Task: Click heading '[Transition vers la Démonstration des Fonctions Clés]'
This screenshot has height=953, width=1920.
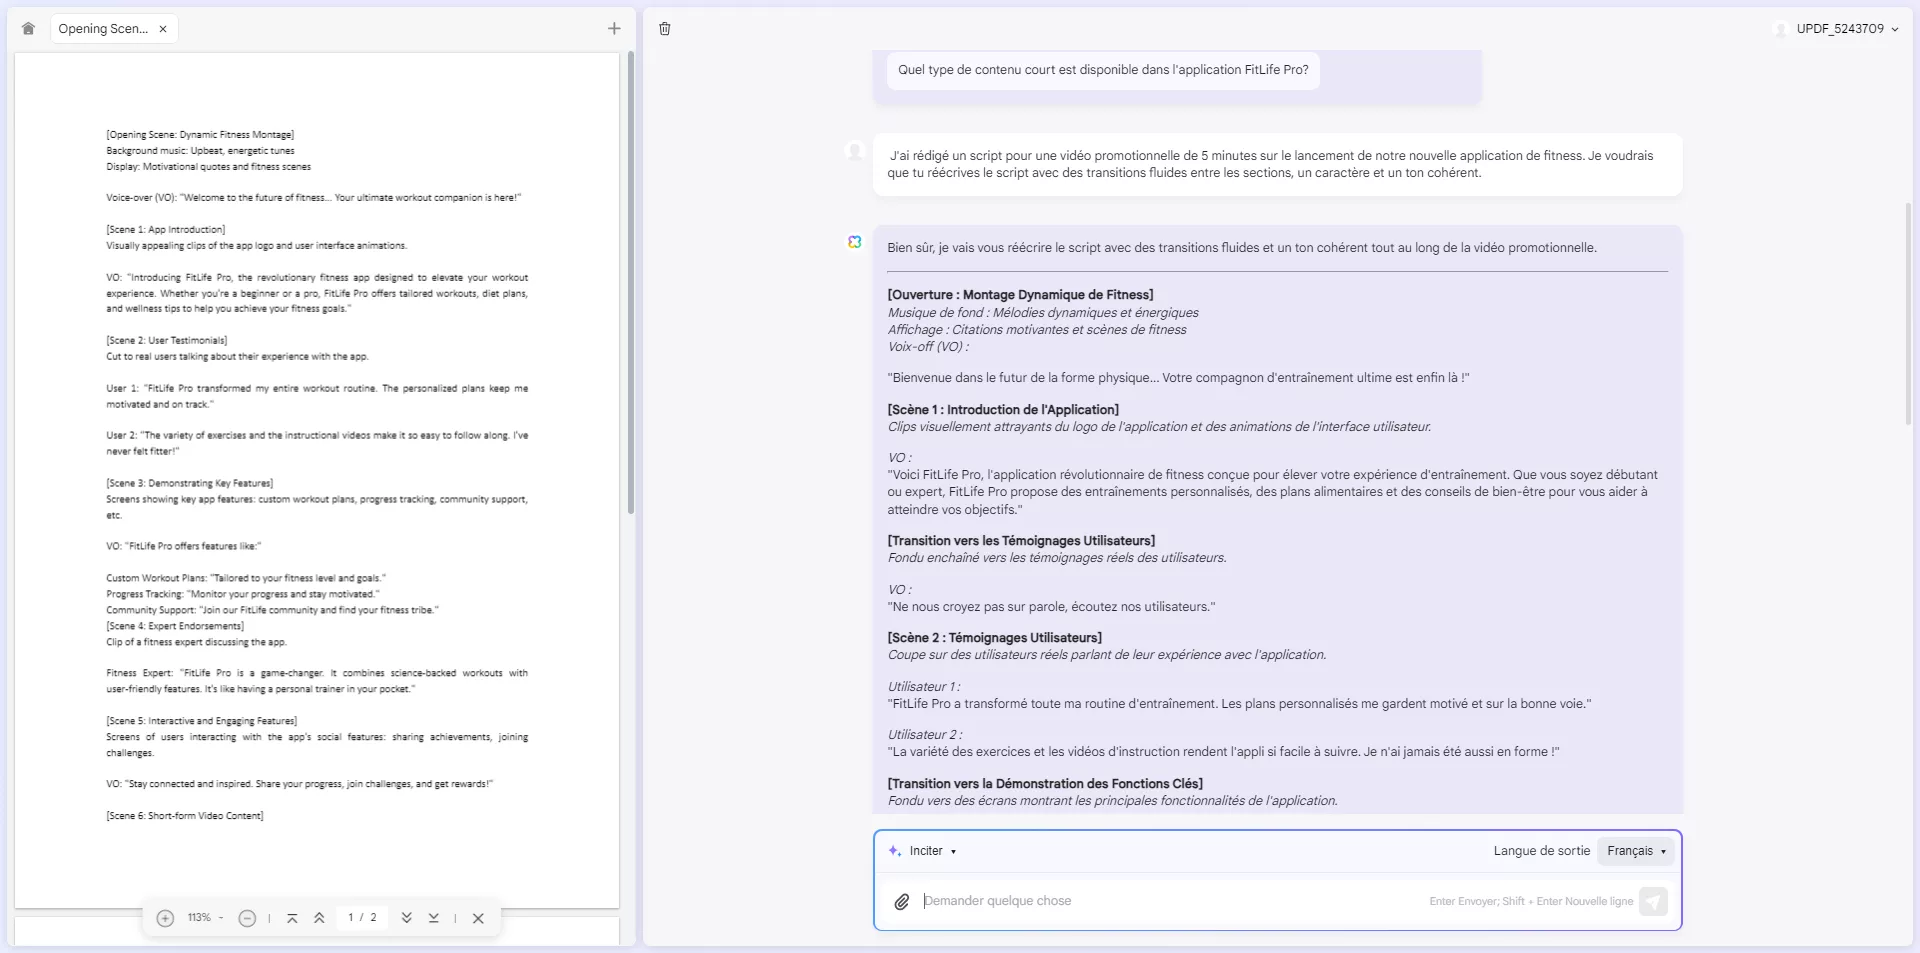Action: click(1045, 784)
